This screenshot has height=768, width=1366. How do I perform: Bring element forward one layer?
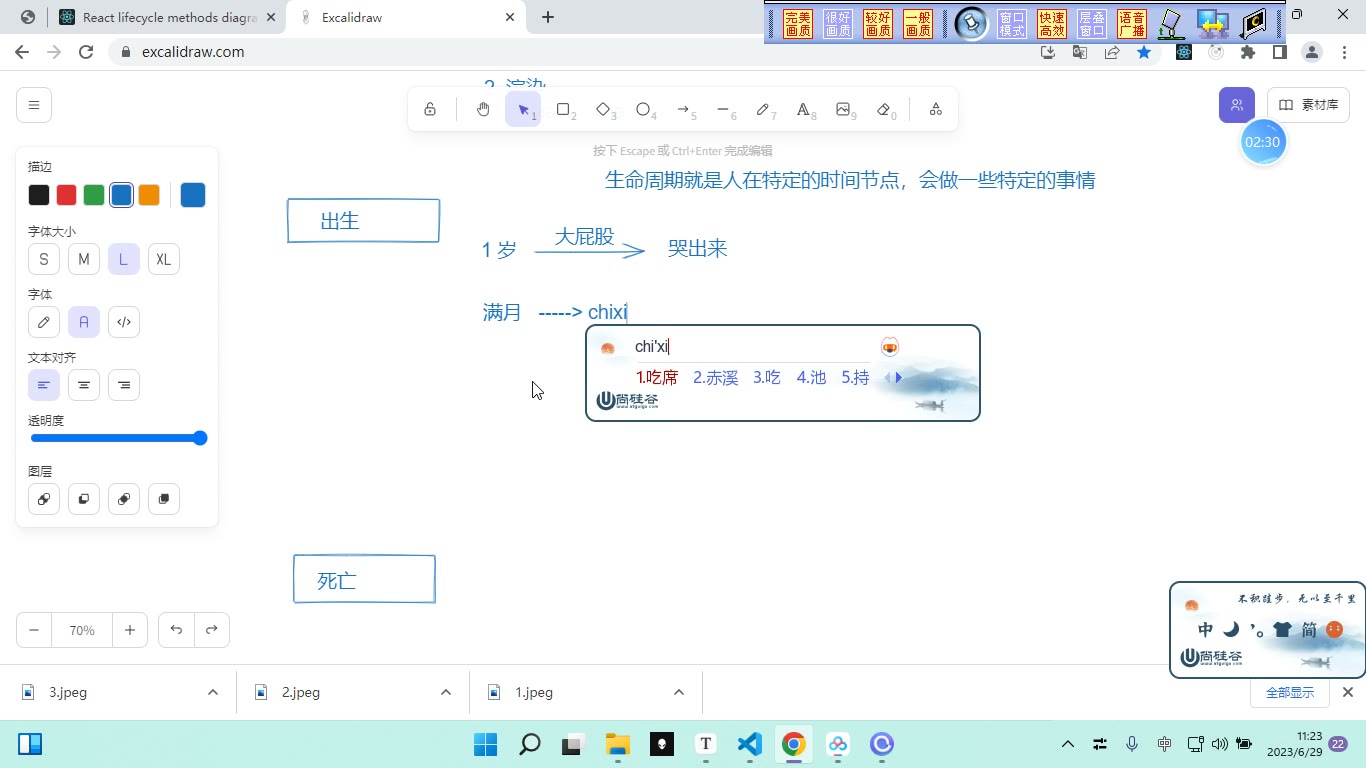[x=124, y=498]
